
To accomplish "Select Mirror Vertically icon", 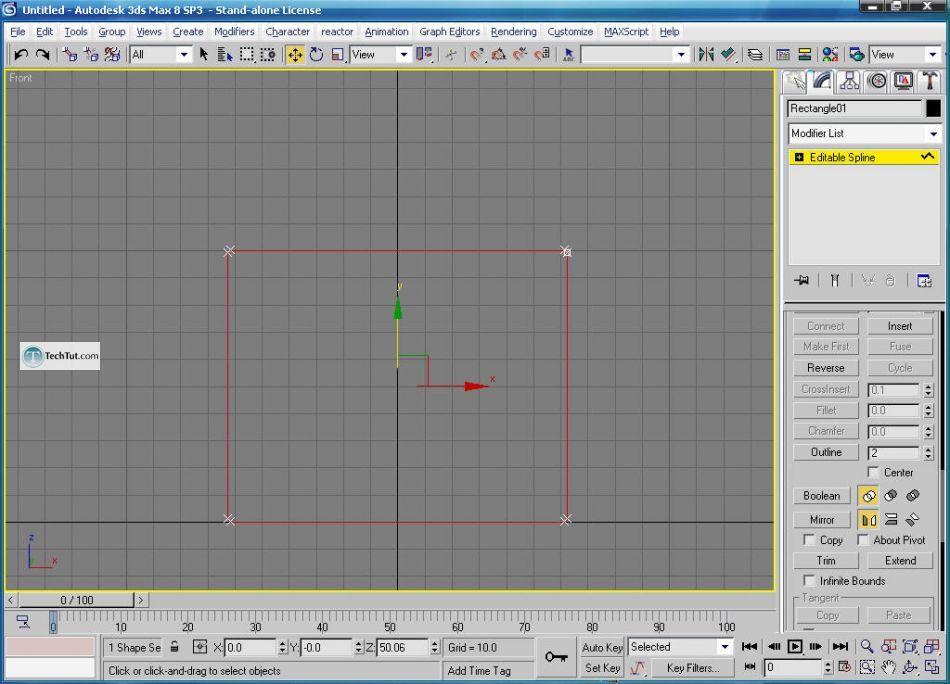I will (x=891, y=520).
